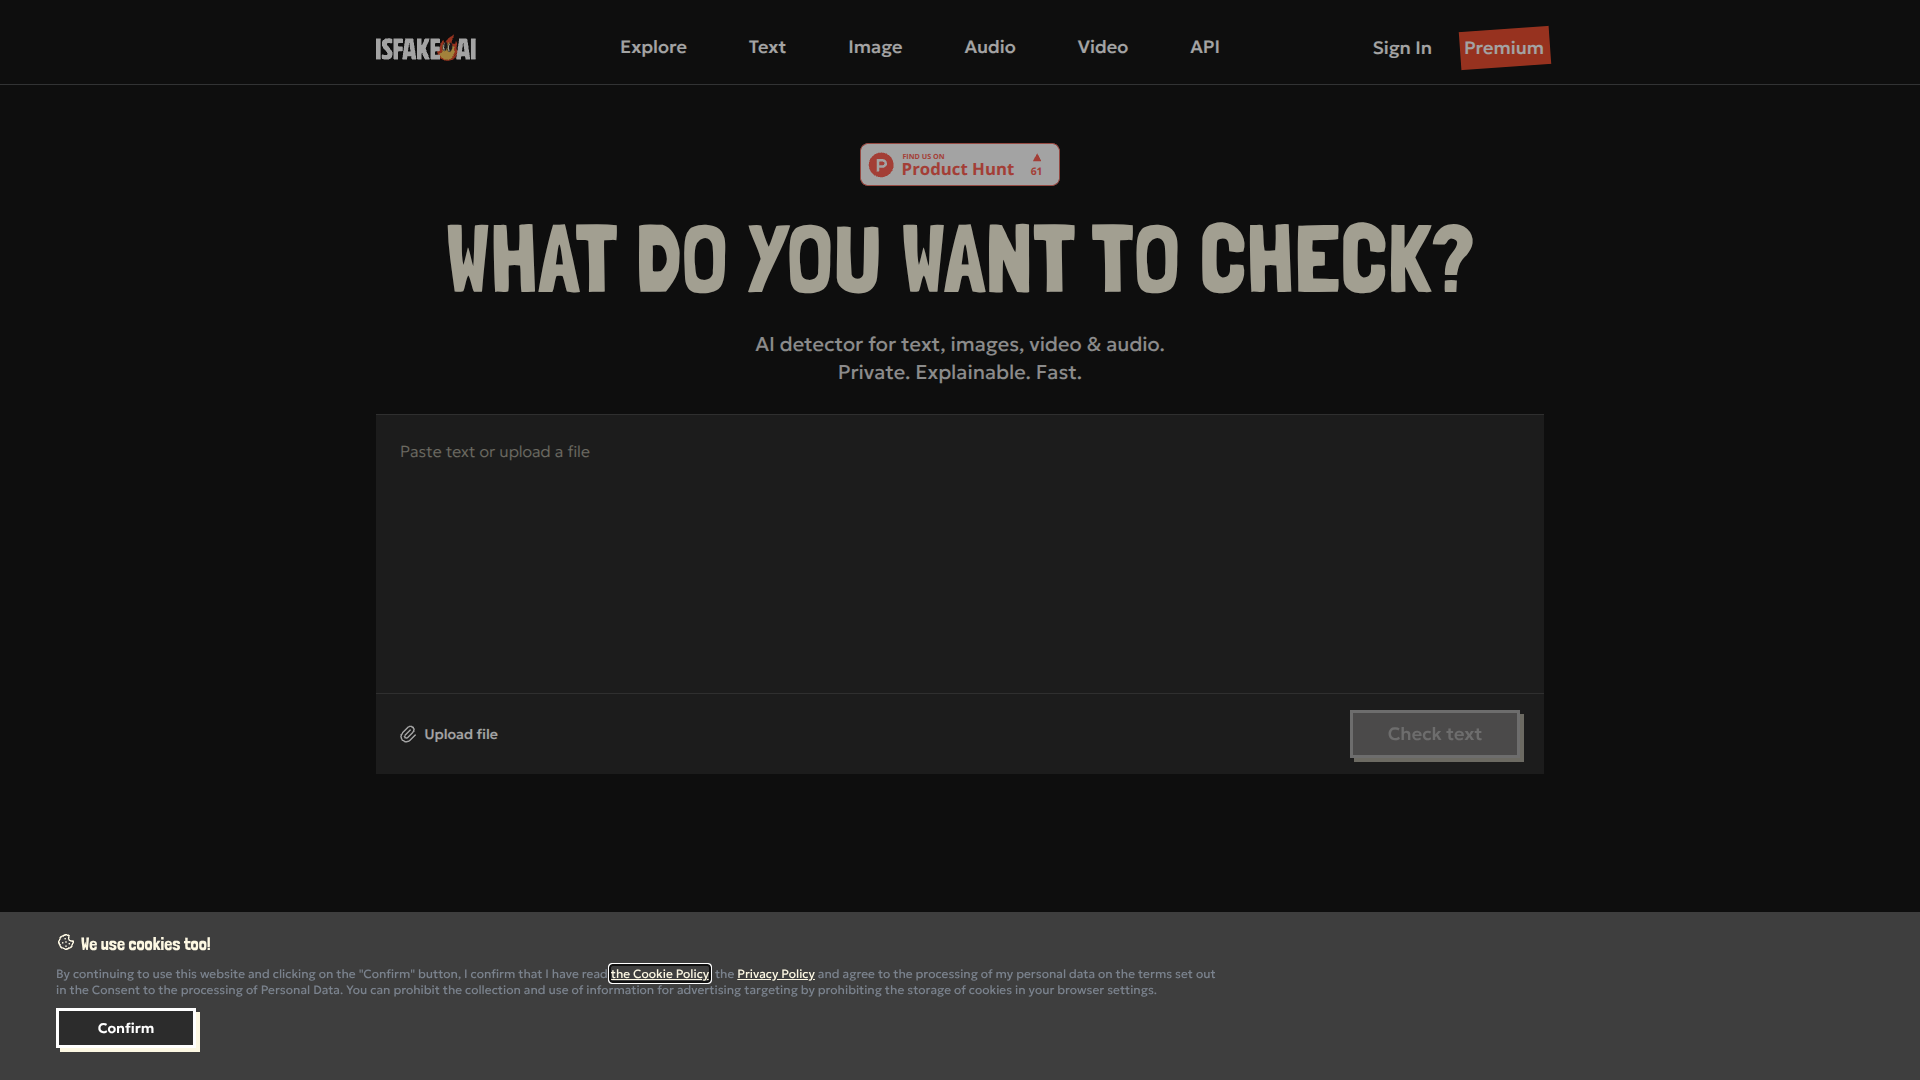
Task: Click the Product Hunt upvote arrow
Action: tap(1037, 158)
